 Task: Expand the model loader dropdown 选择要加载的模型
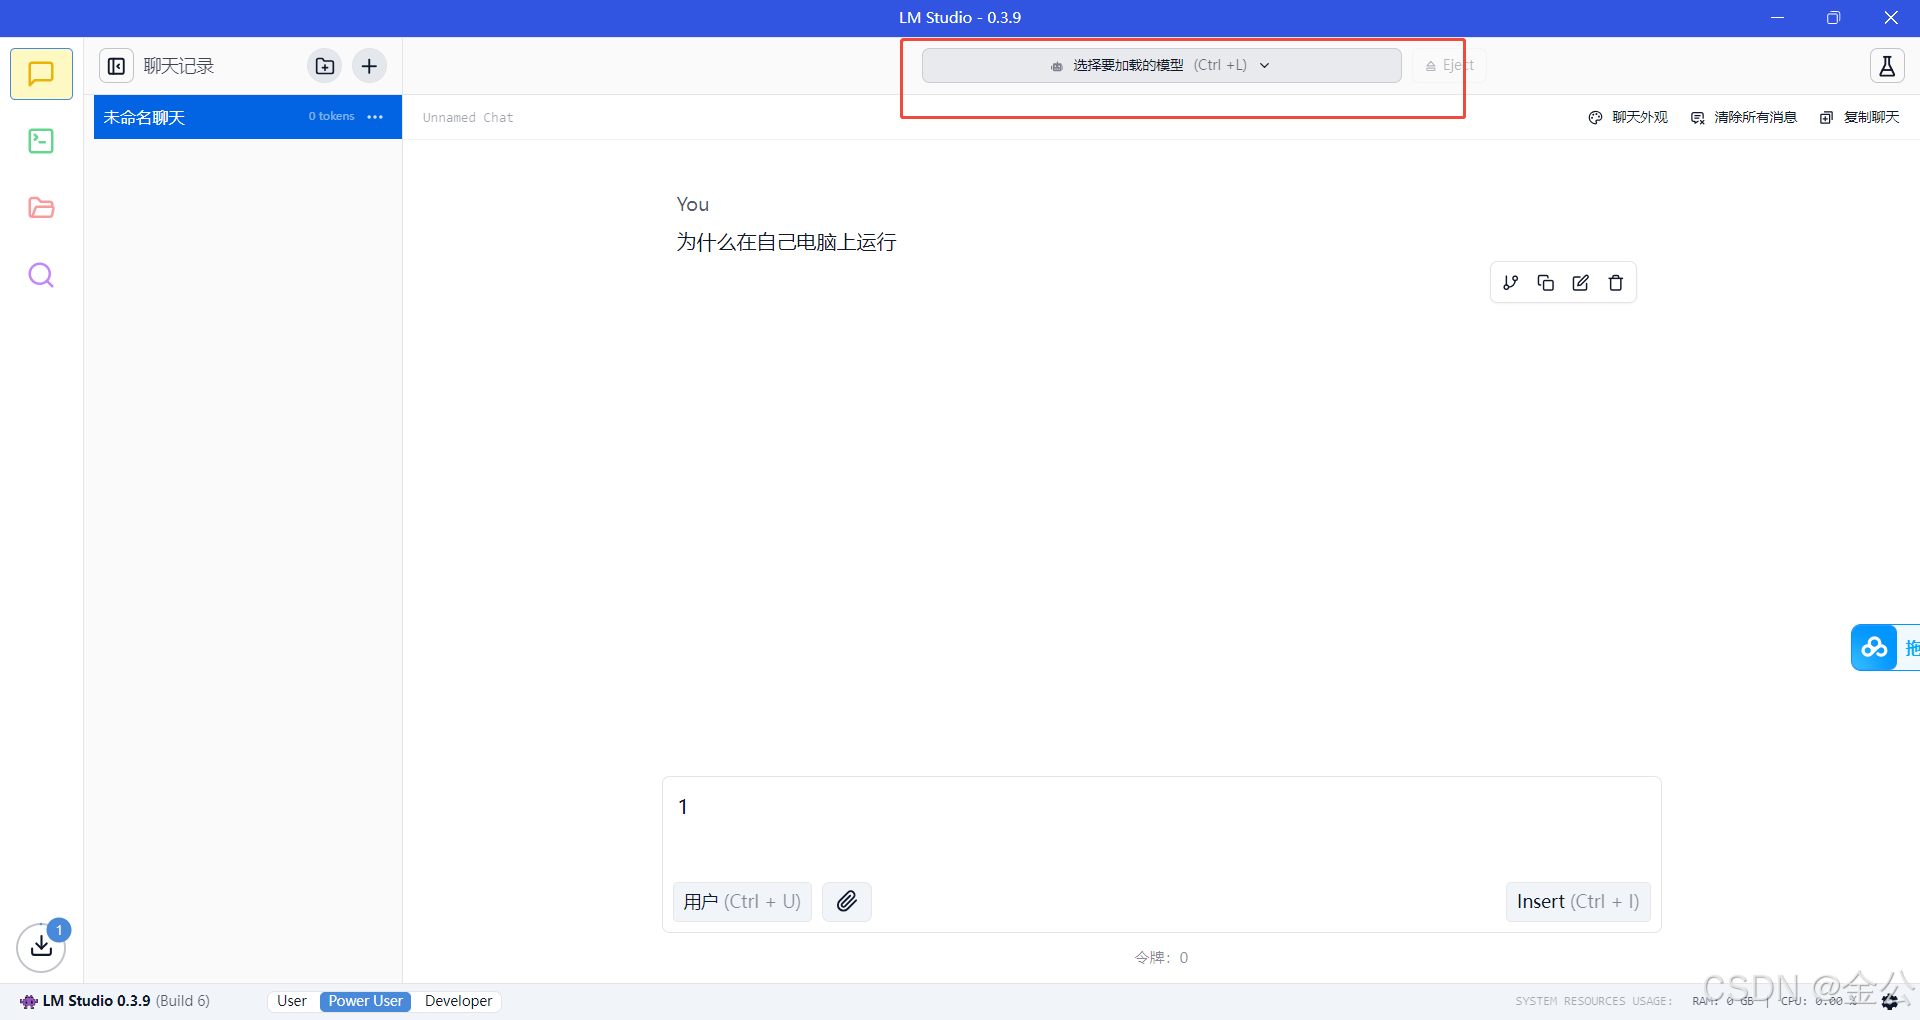pyautogui.click(x=1161, y=66)
